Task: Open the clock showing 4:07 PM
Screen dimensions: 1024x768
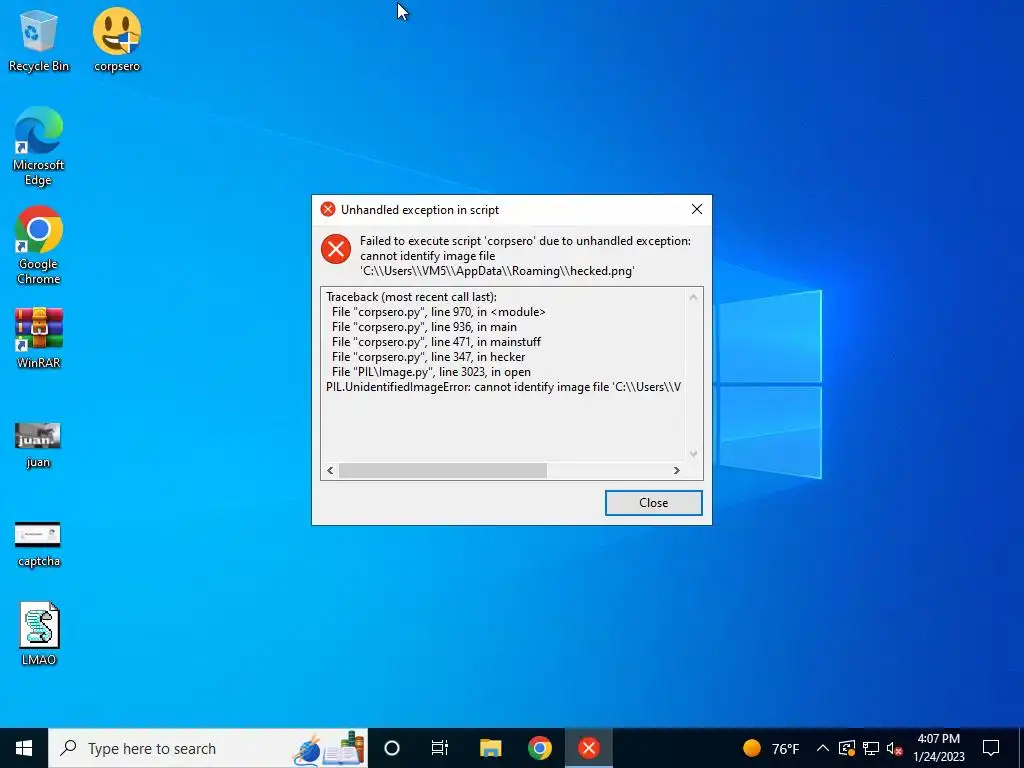Action: (x=938, y=748)
